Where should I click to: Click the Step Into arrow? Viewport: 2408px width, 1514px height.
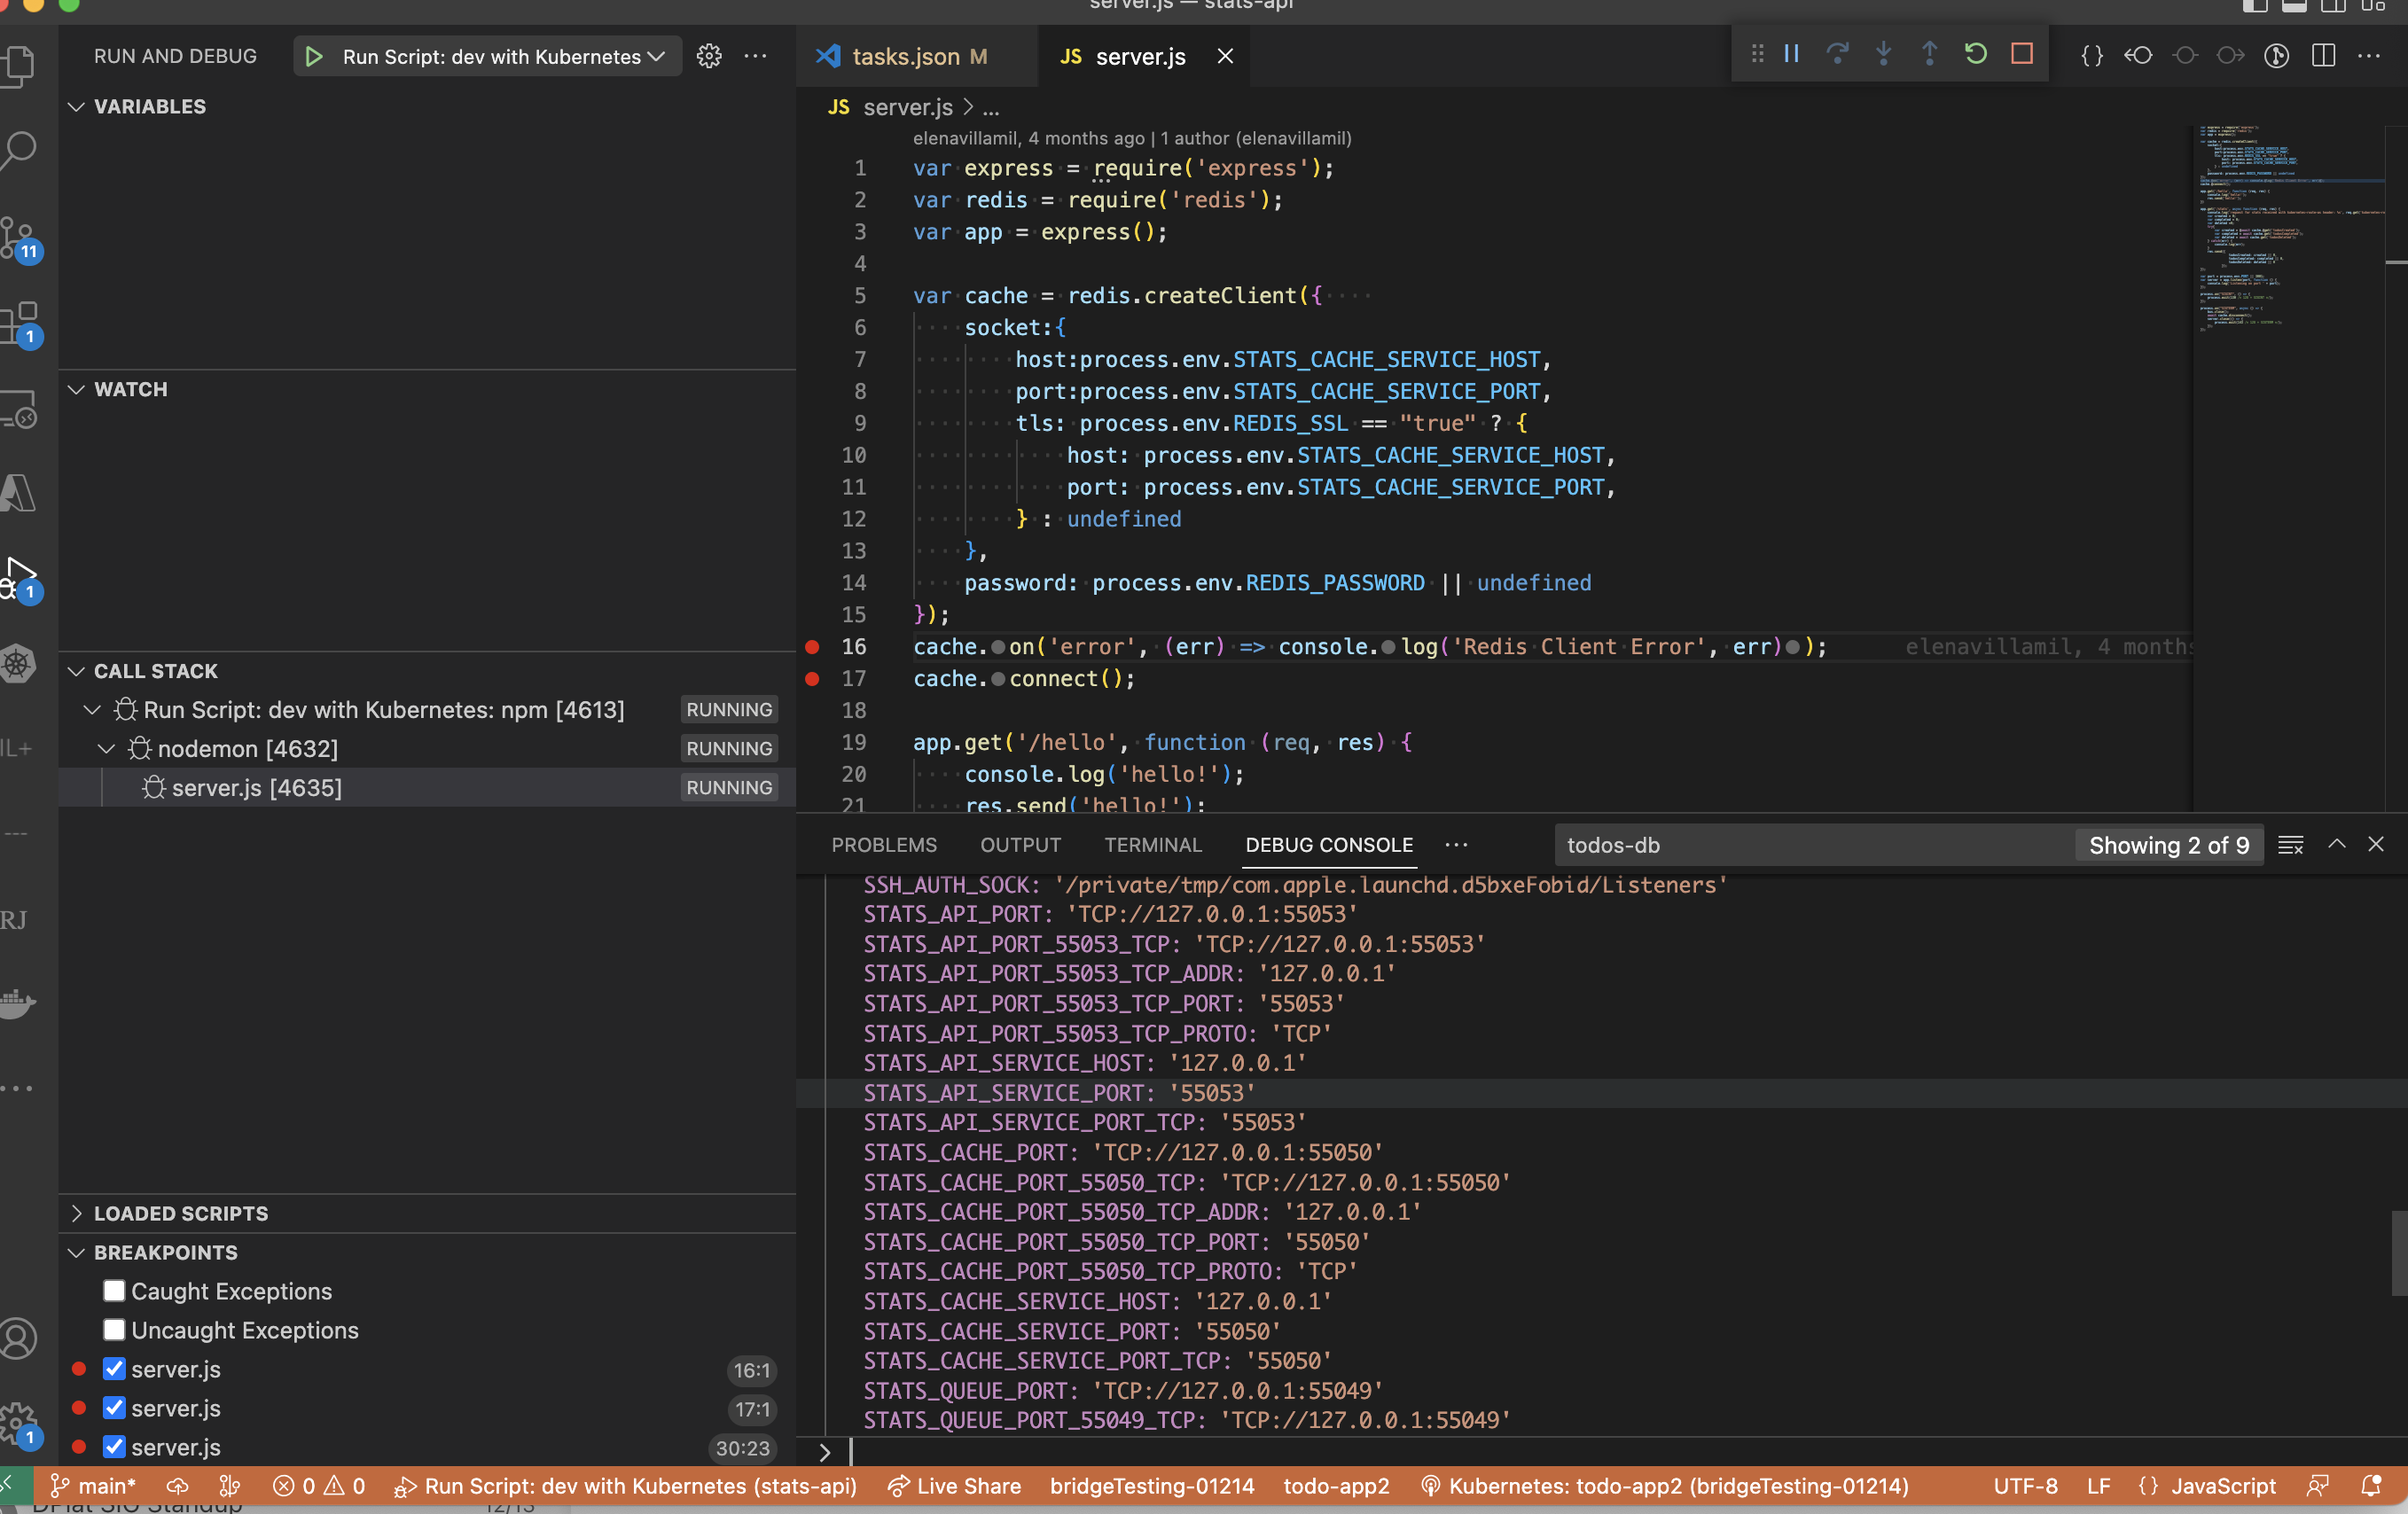pos(1883,55)
